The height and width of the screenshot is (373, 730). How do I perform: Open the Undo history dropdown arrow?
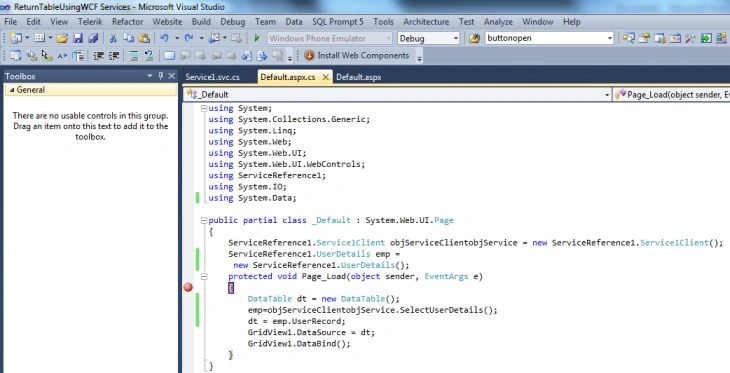tap(176, 38)
